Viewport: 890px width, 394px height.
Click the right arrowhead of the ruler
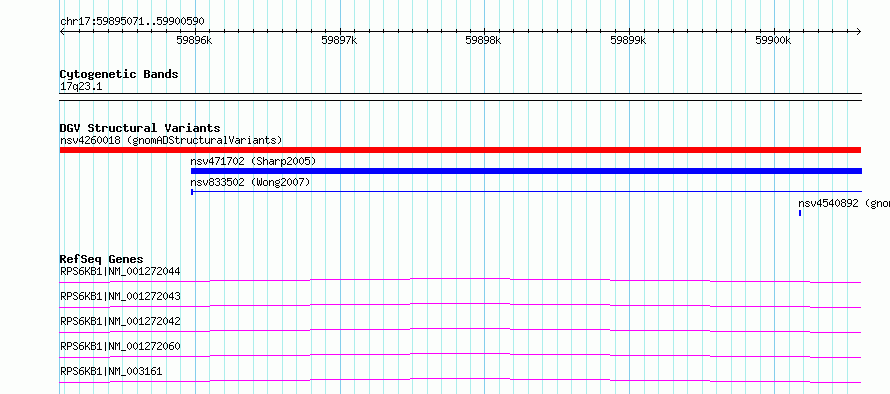coord(859,31)
